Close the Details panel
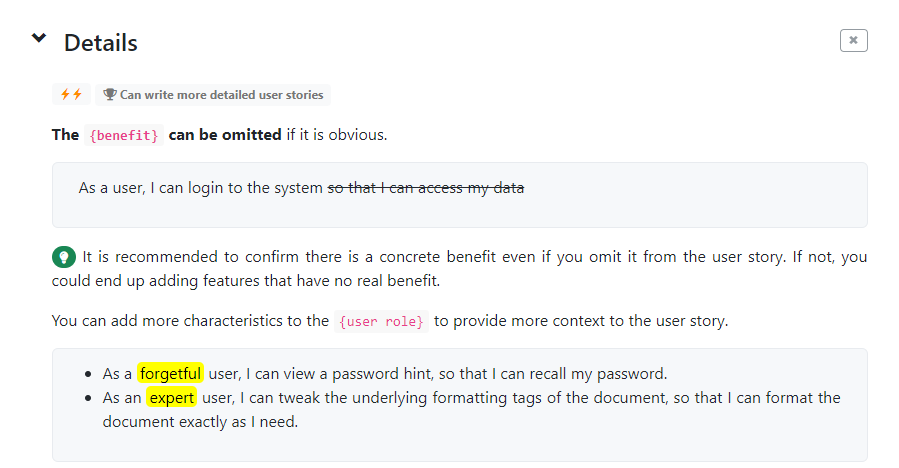This screenshot has width=899, height=468. click(853, 40)
